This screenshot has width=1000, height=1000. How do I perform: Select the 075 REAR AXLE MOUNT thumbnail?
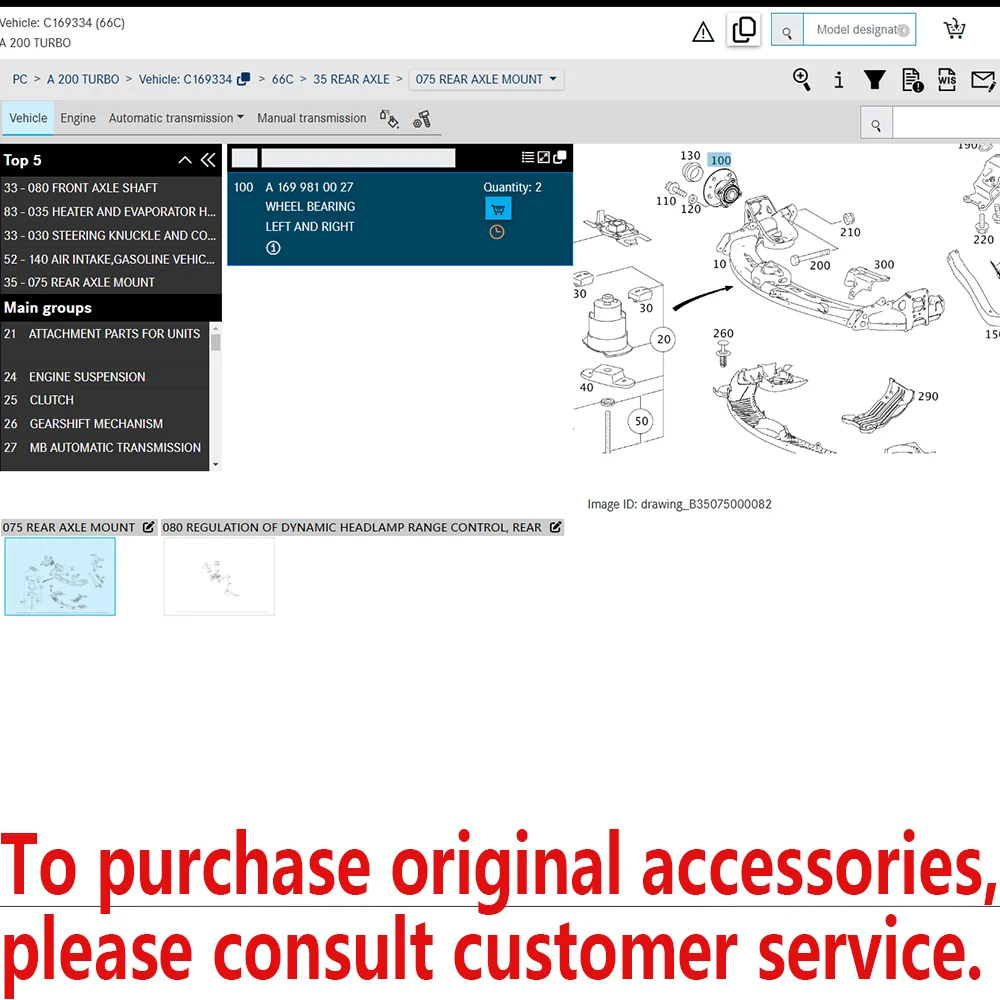[x=60, y=577]
